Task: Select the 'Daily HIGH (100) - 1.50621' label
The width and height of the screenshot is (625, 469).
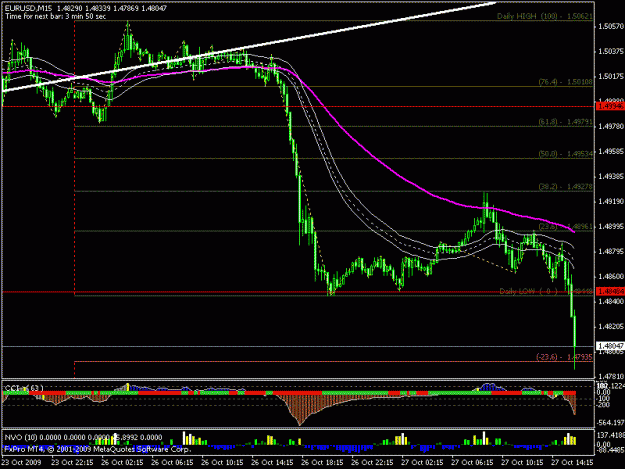Action: click(545, 16)
